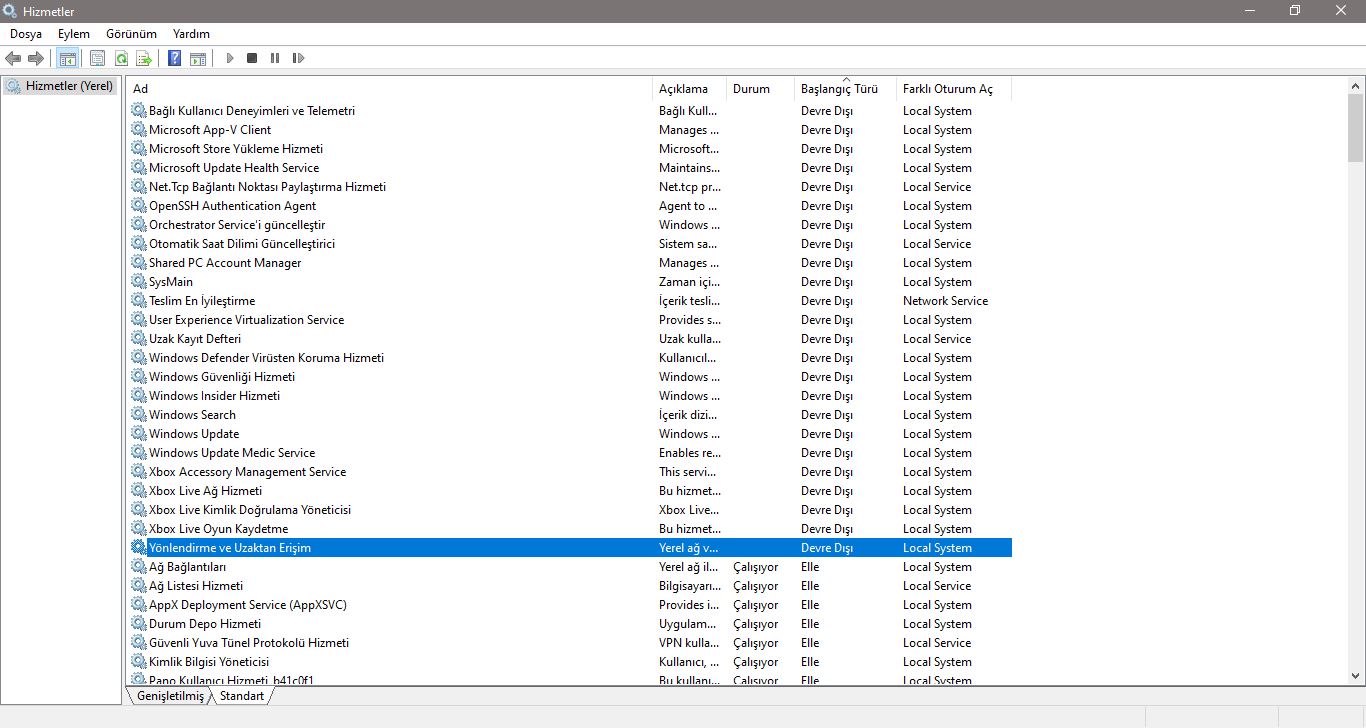The image size is (1366, 728).
Task: Click the Network Service logon cell
Action: (x=945, y=301)
